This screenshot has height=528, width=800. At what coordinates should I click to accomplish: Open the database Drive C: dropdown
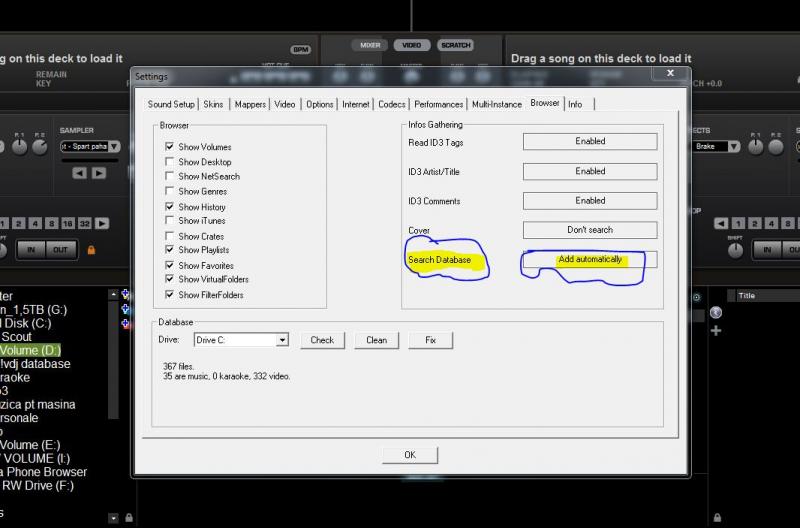(x=282, y=340)
